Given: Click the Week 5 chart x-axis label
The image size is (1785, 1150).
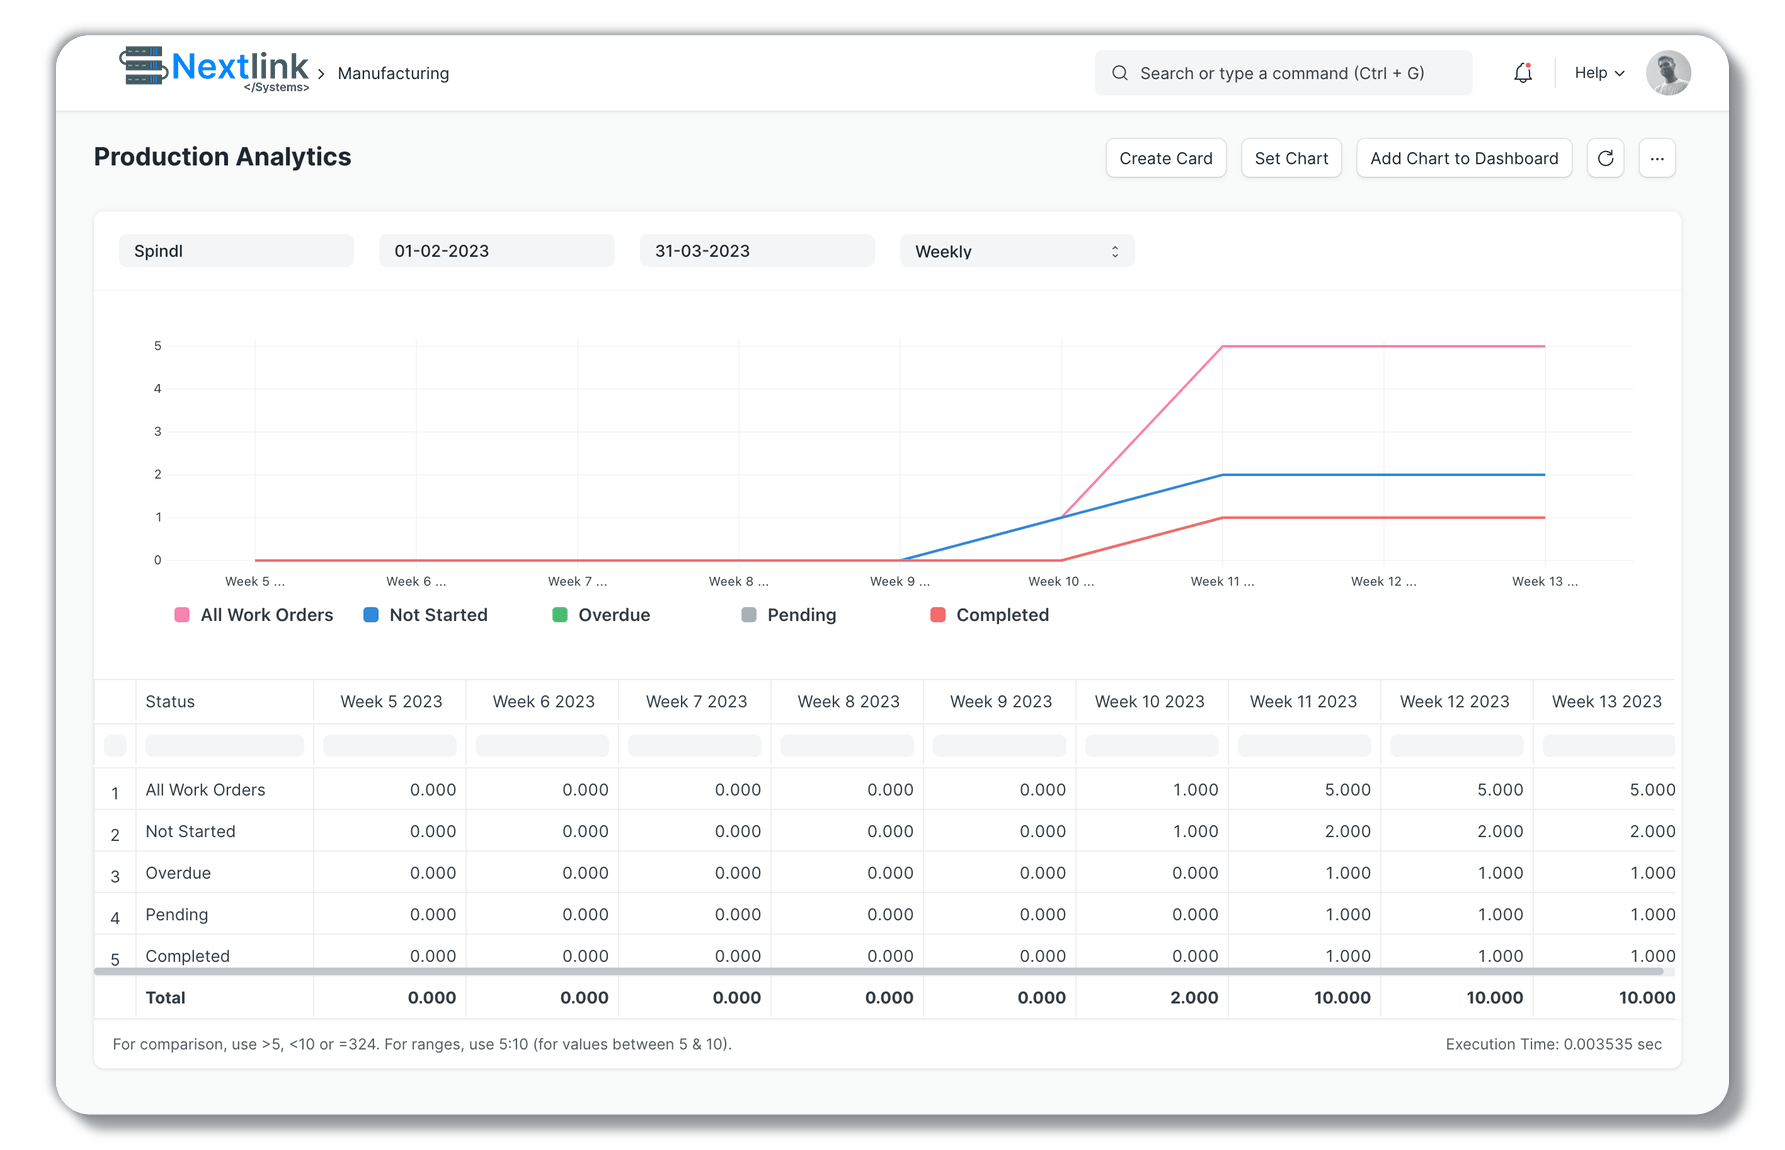Looking at the screenshot, I should click(255, 582).
